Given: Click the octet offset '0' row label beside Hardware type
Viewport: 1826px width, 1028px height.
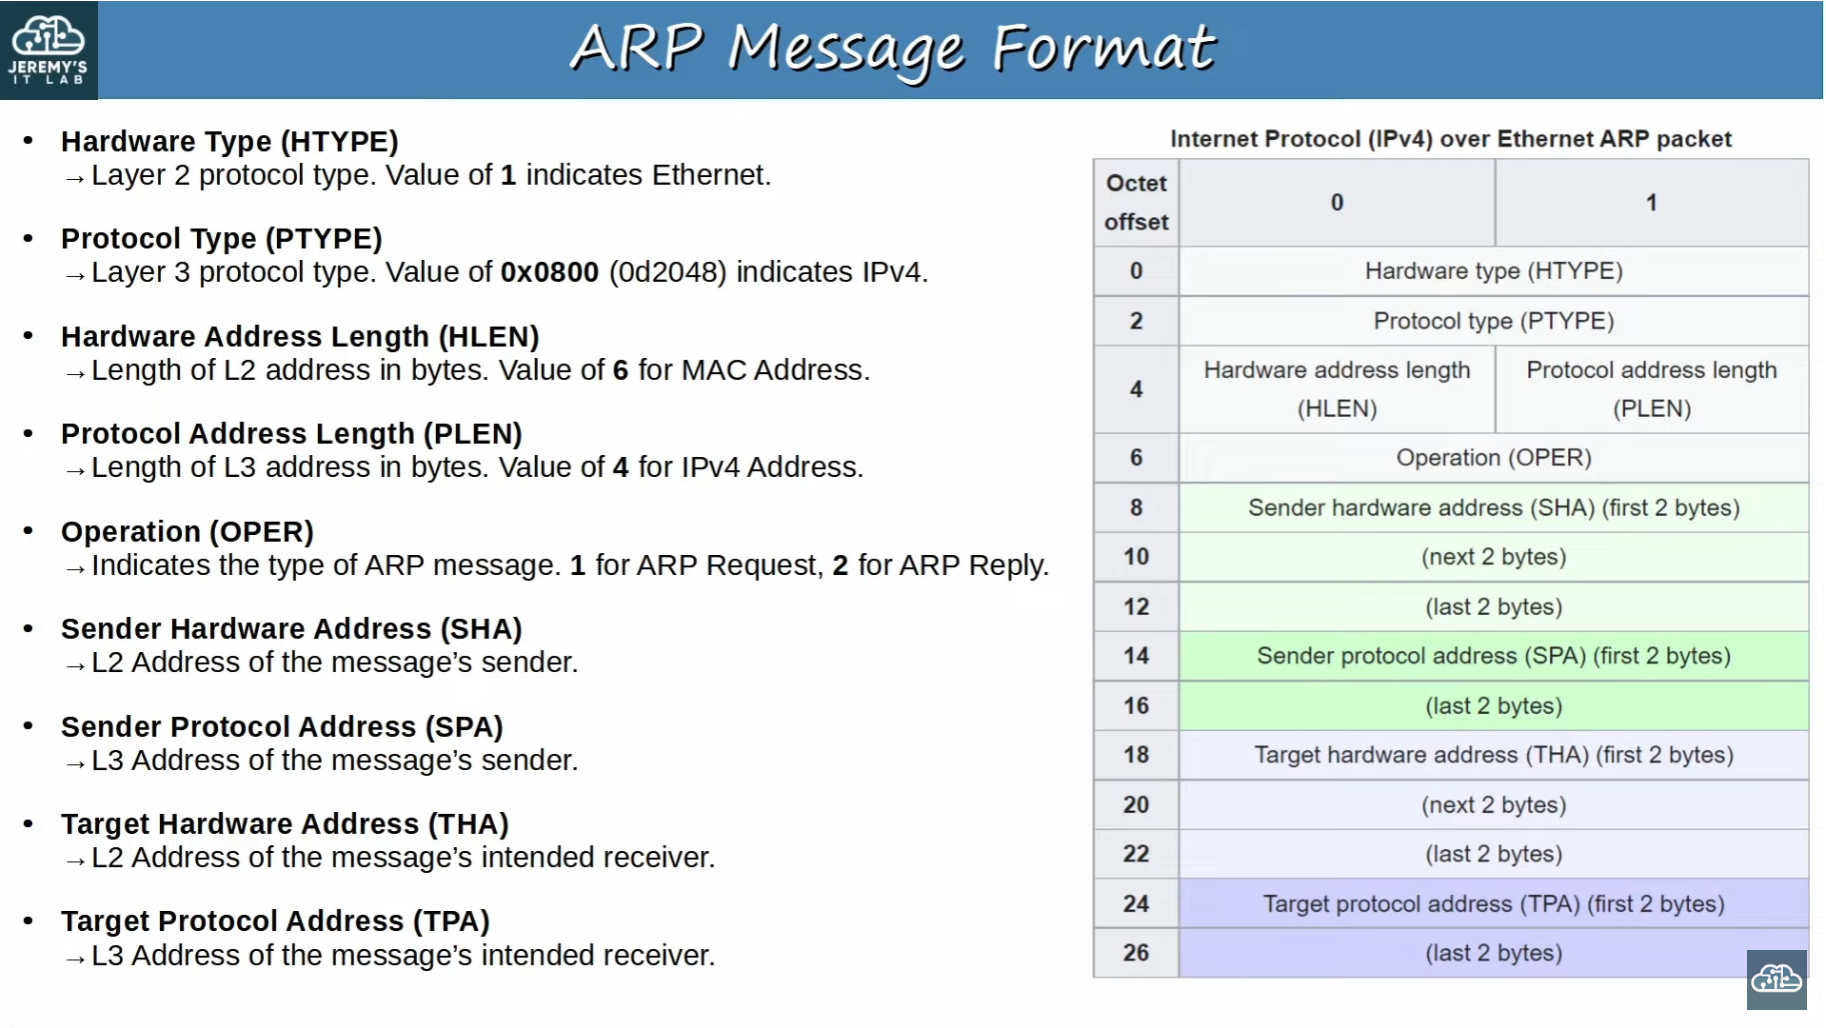Looking at the screenshot, I should [x=1137, y=271].
